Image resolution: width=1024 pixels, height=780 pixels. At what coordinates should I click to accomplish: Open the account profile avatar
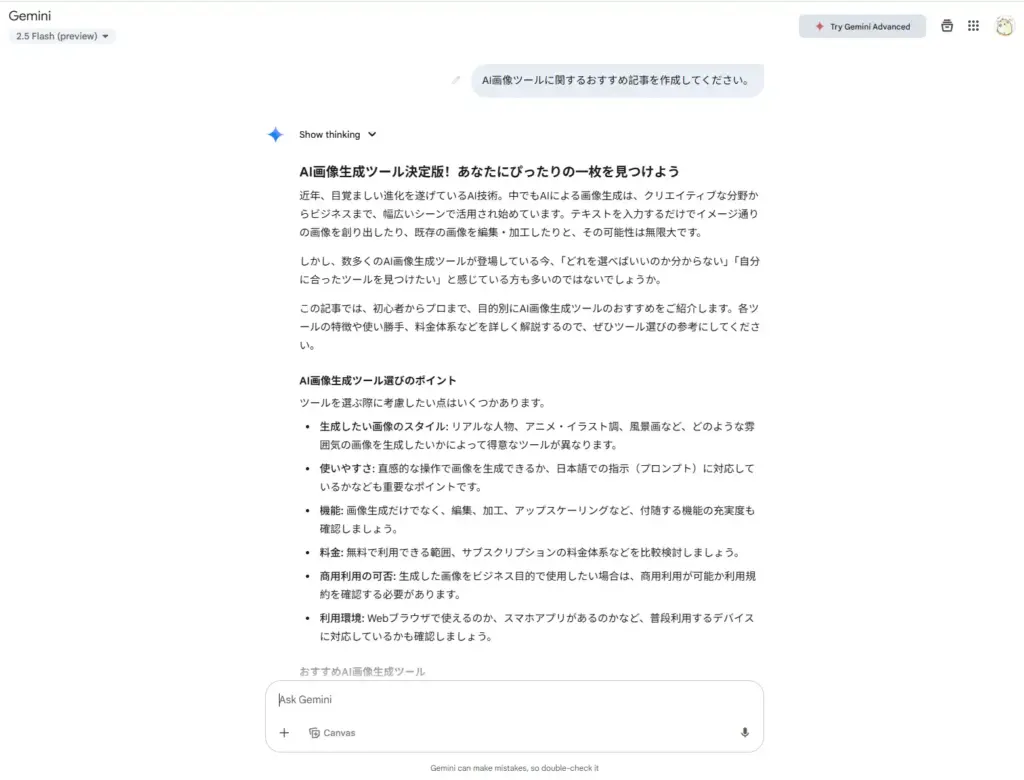click(1004, 26)
